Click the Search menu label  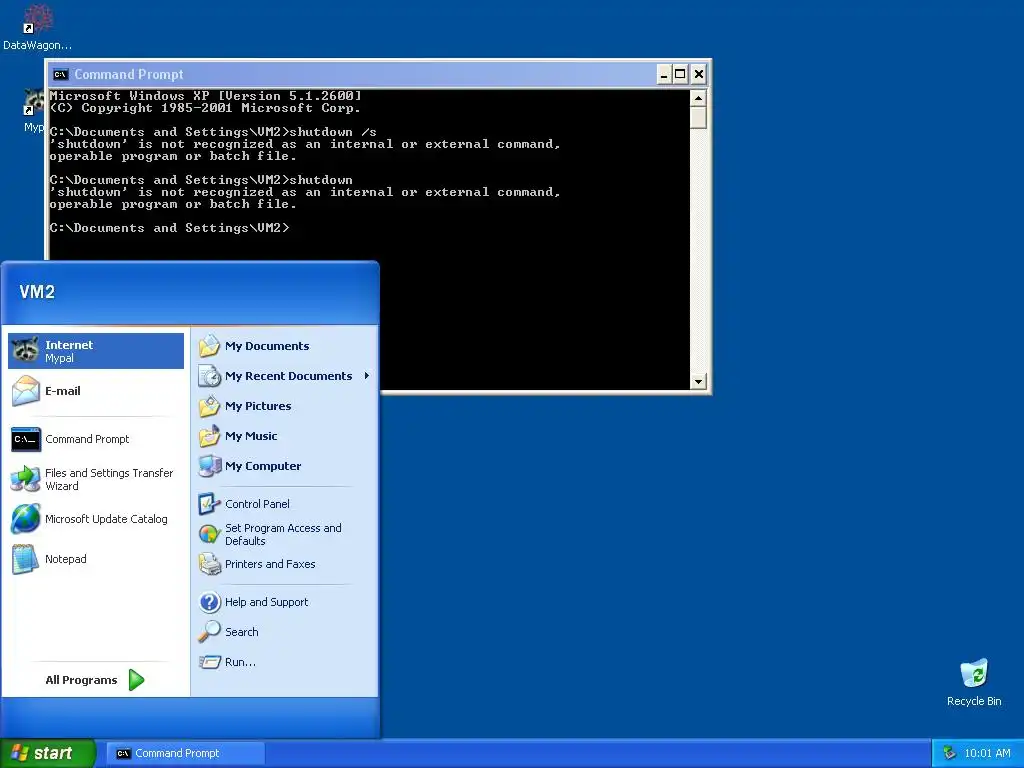pos(241,632)
